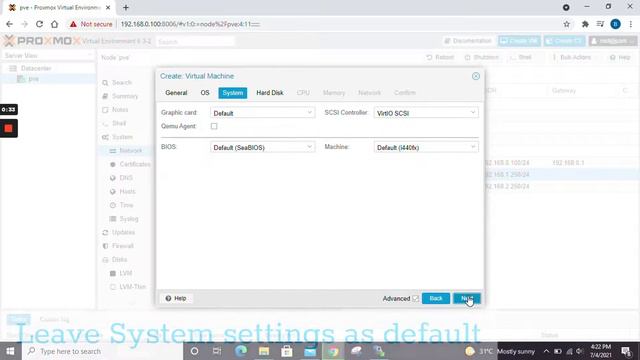Open the Chrome profile avatar
This screenshot has width=640, height=360.
[616, 24]
